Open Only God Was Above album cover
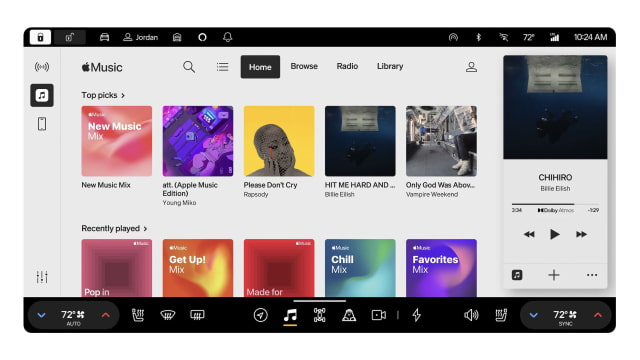Image resolution: width=640 pixels, height=360 pixels. [441, 141]
